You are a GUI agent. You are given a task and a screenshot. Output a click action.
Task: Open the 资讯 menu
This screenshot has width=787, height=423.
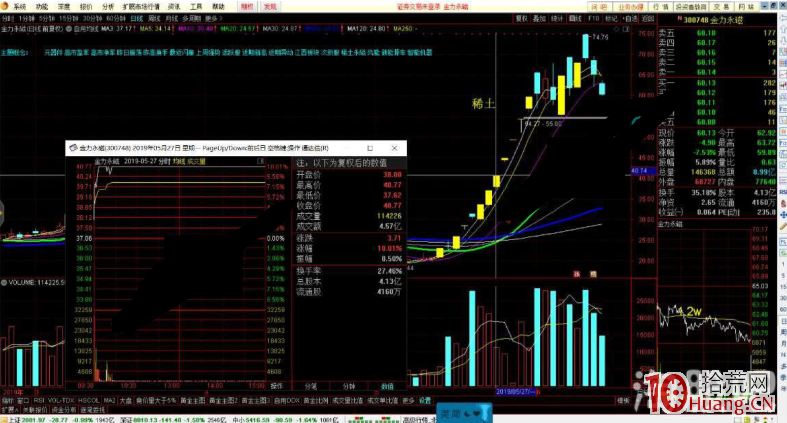(174, 7)
